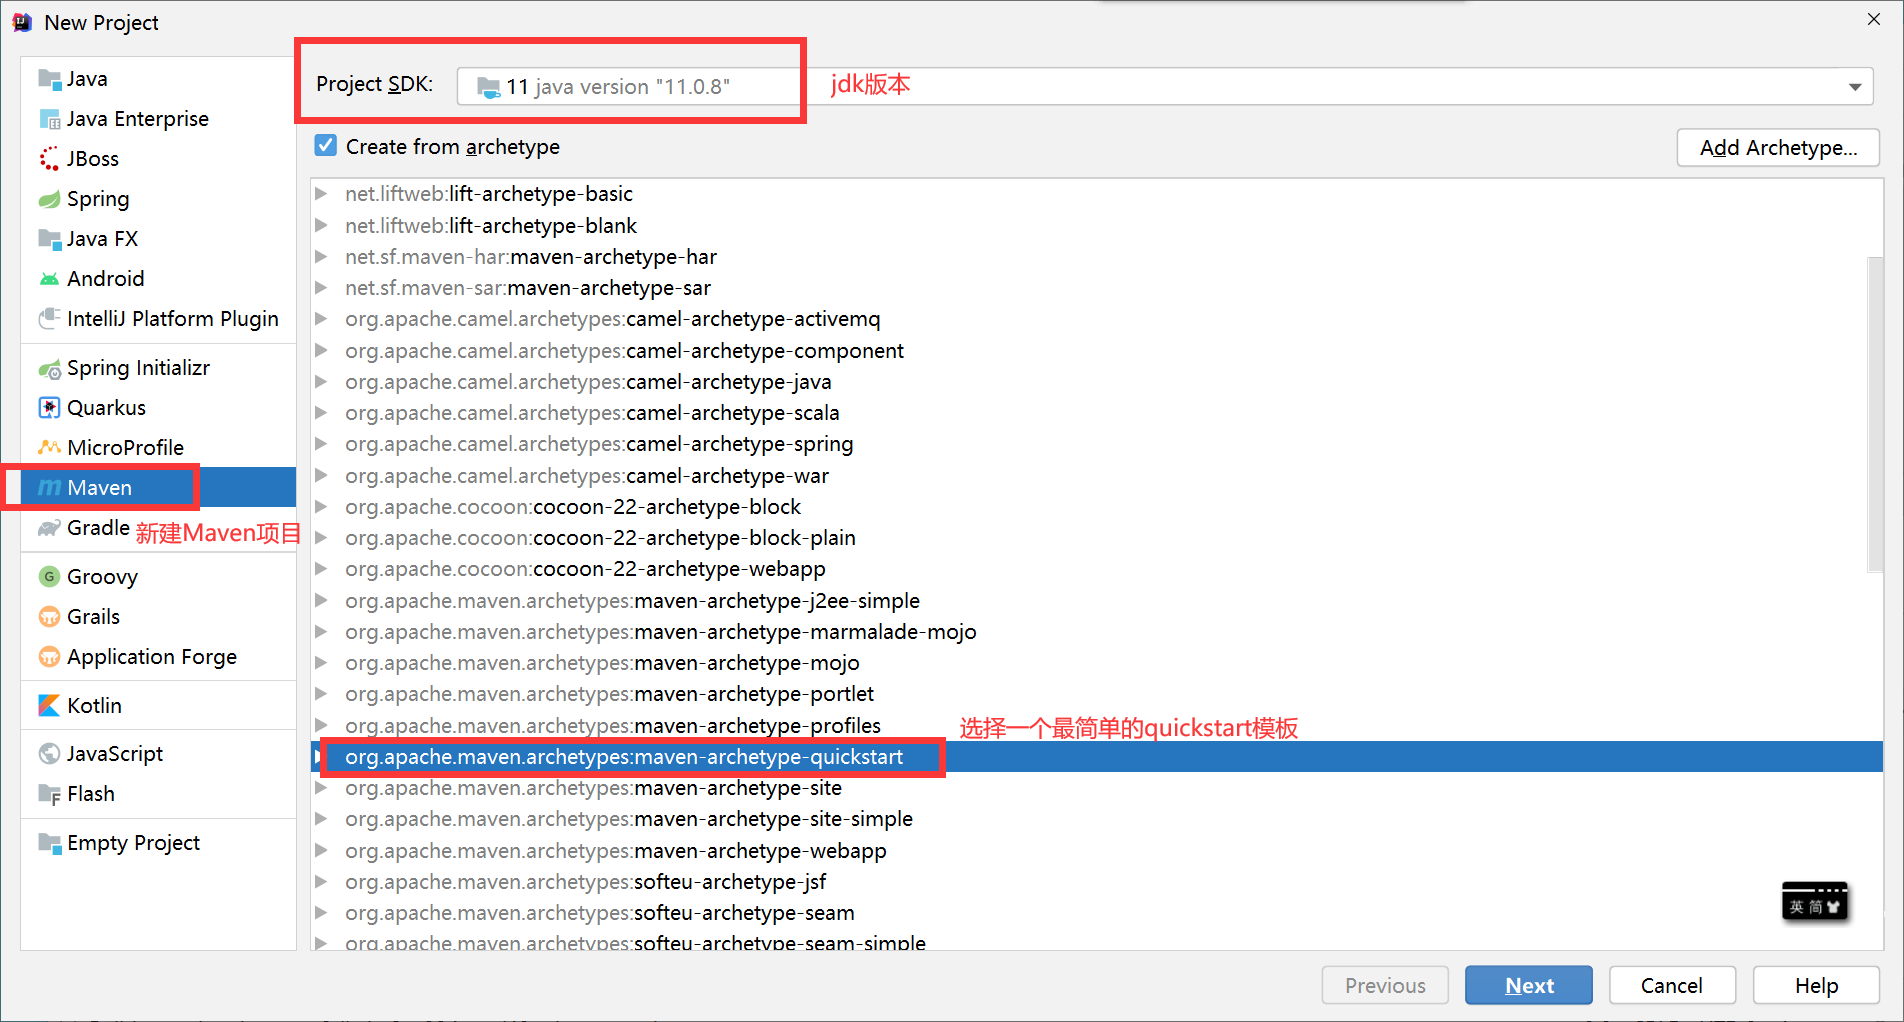
Task: Click the Java project type icon
Action: [x=49, y=79]
